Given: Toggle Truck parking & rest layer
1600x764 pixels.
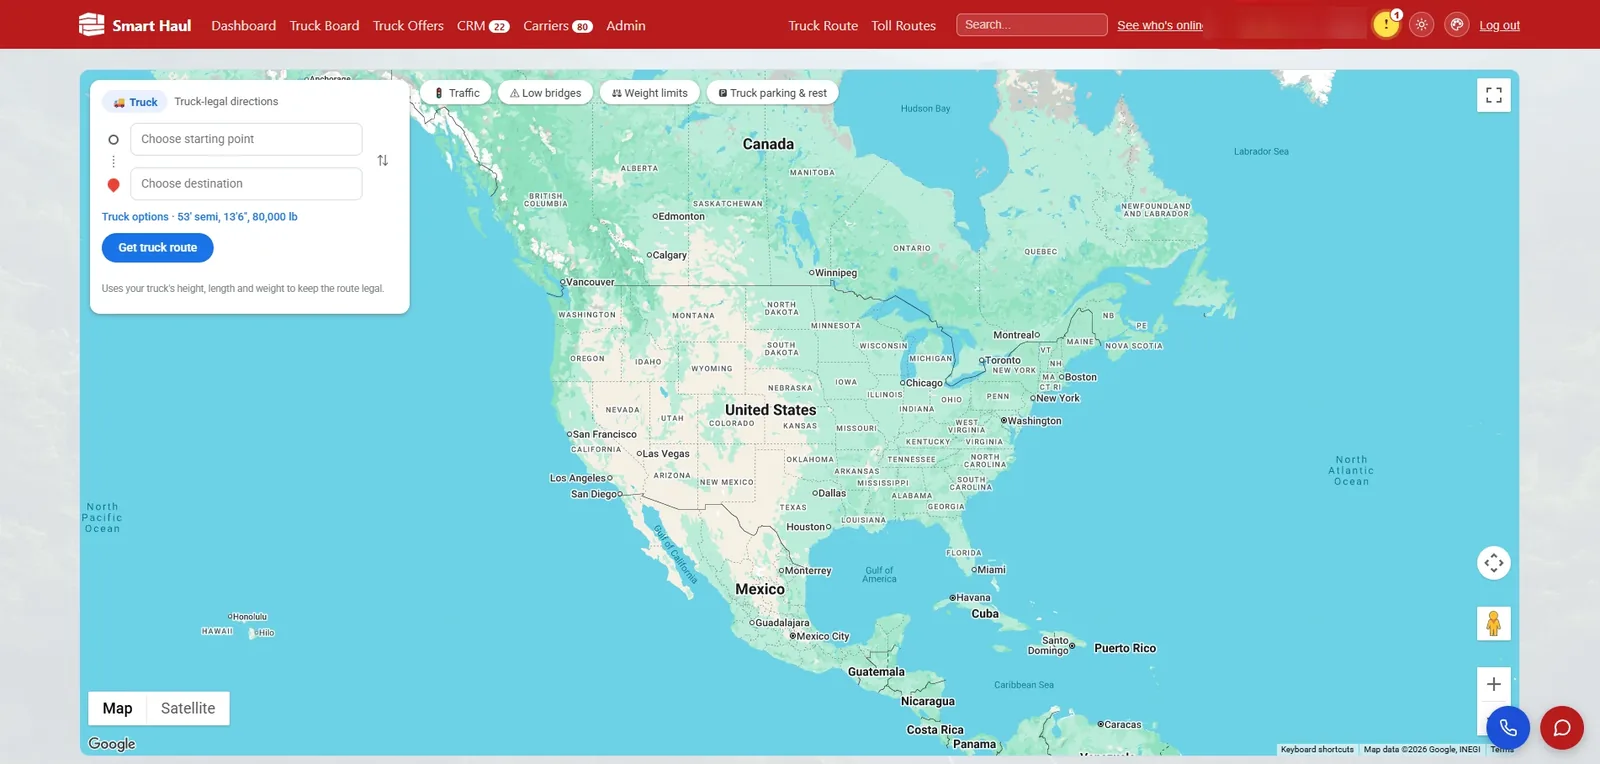Looking at the screenshot, I should 772,93.
